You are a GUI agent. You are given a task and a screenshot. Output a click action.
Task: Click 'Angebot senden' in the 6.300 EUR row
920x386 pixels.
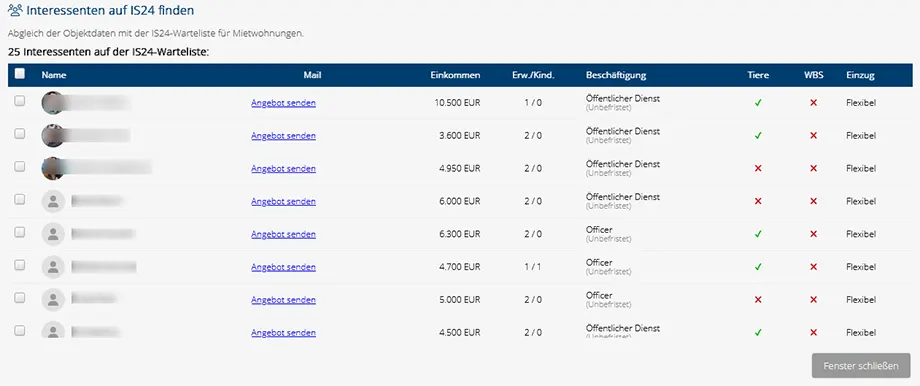pyautogui.click(x=283, y=234)
